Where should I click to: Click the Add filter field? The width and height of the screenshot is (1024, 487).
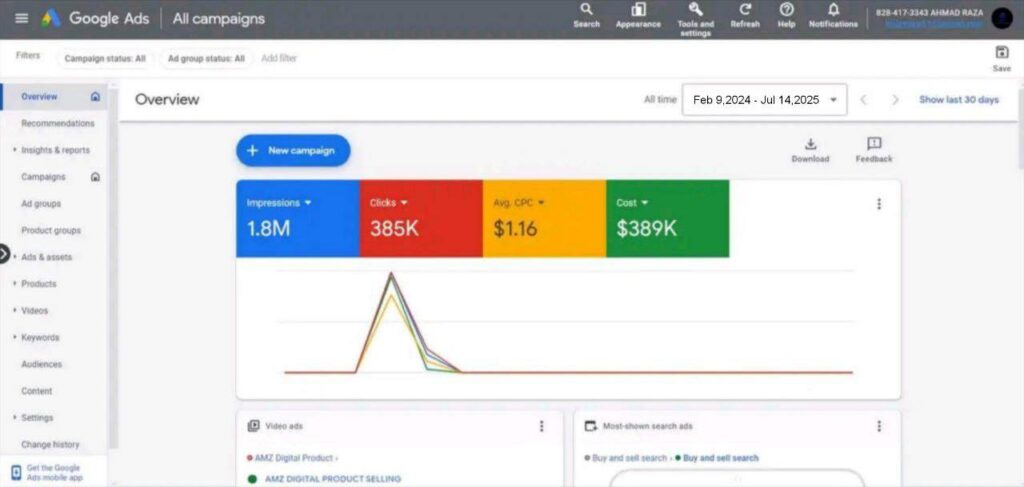coord(279,59)
